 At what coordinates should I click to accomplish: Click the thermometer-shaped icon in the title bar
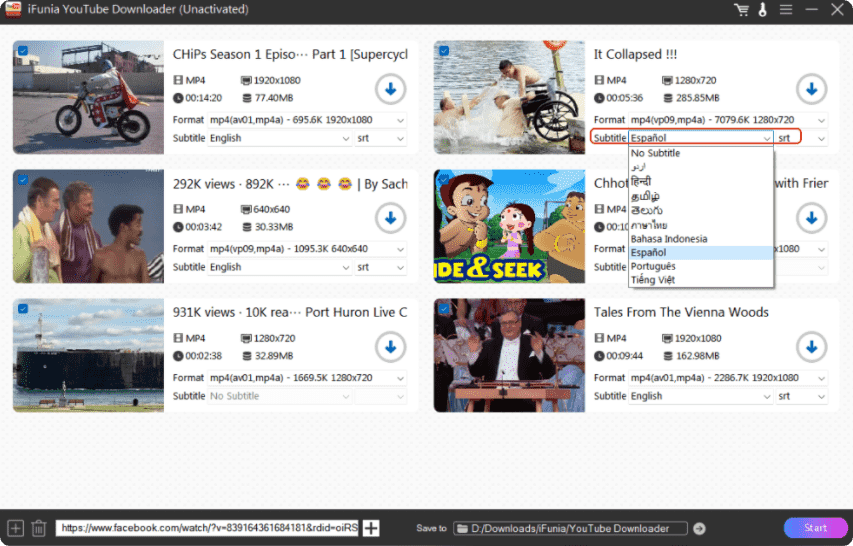[762, 10]
